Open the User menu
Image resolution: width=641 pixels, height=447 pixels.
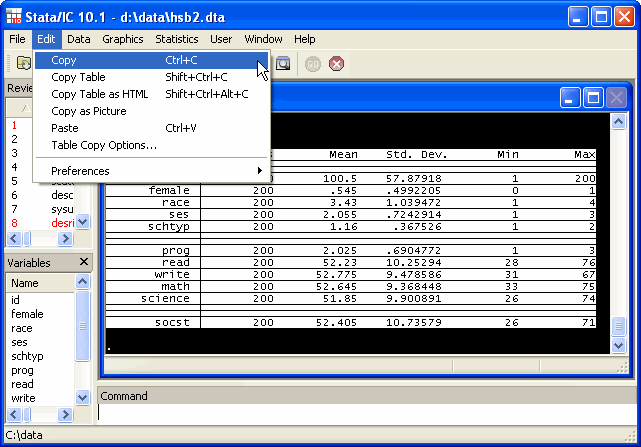click(x=221, y=39)
